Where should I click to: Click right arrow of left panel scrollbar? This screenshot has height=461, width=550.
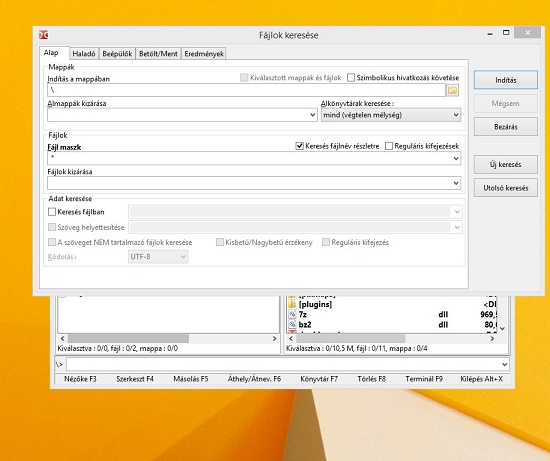[274, 339]
